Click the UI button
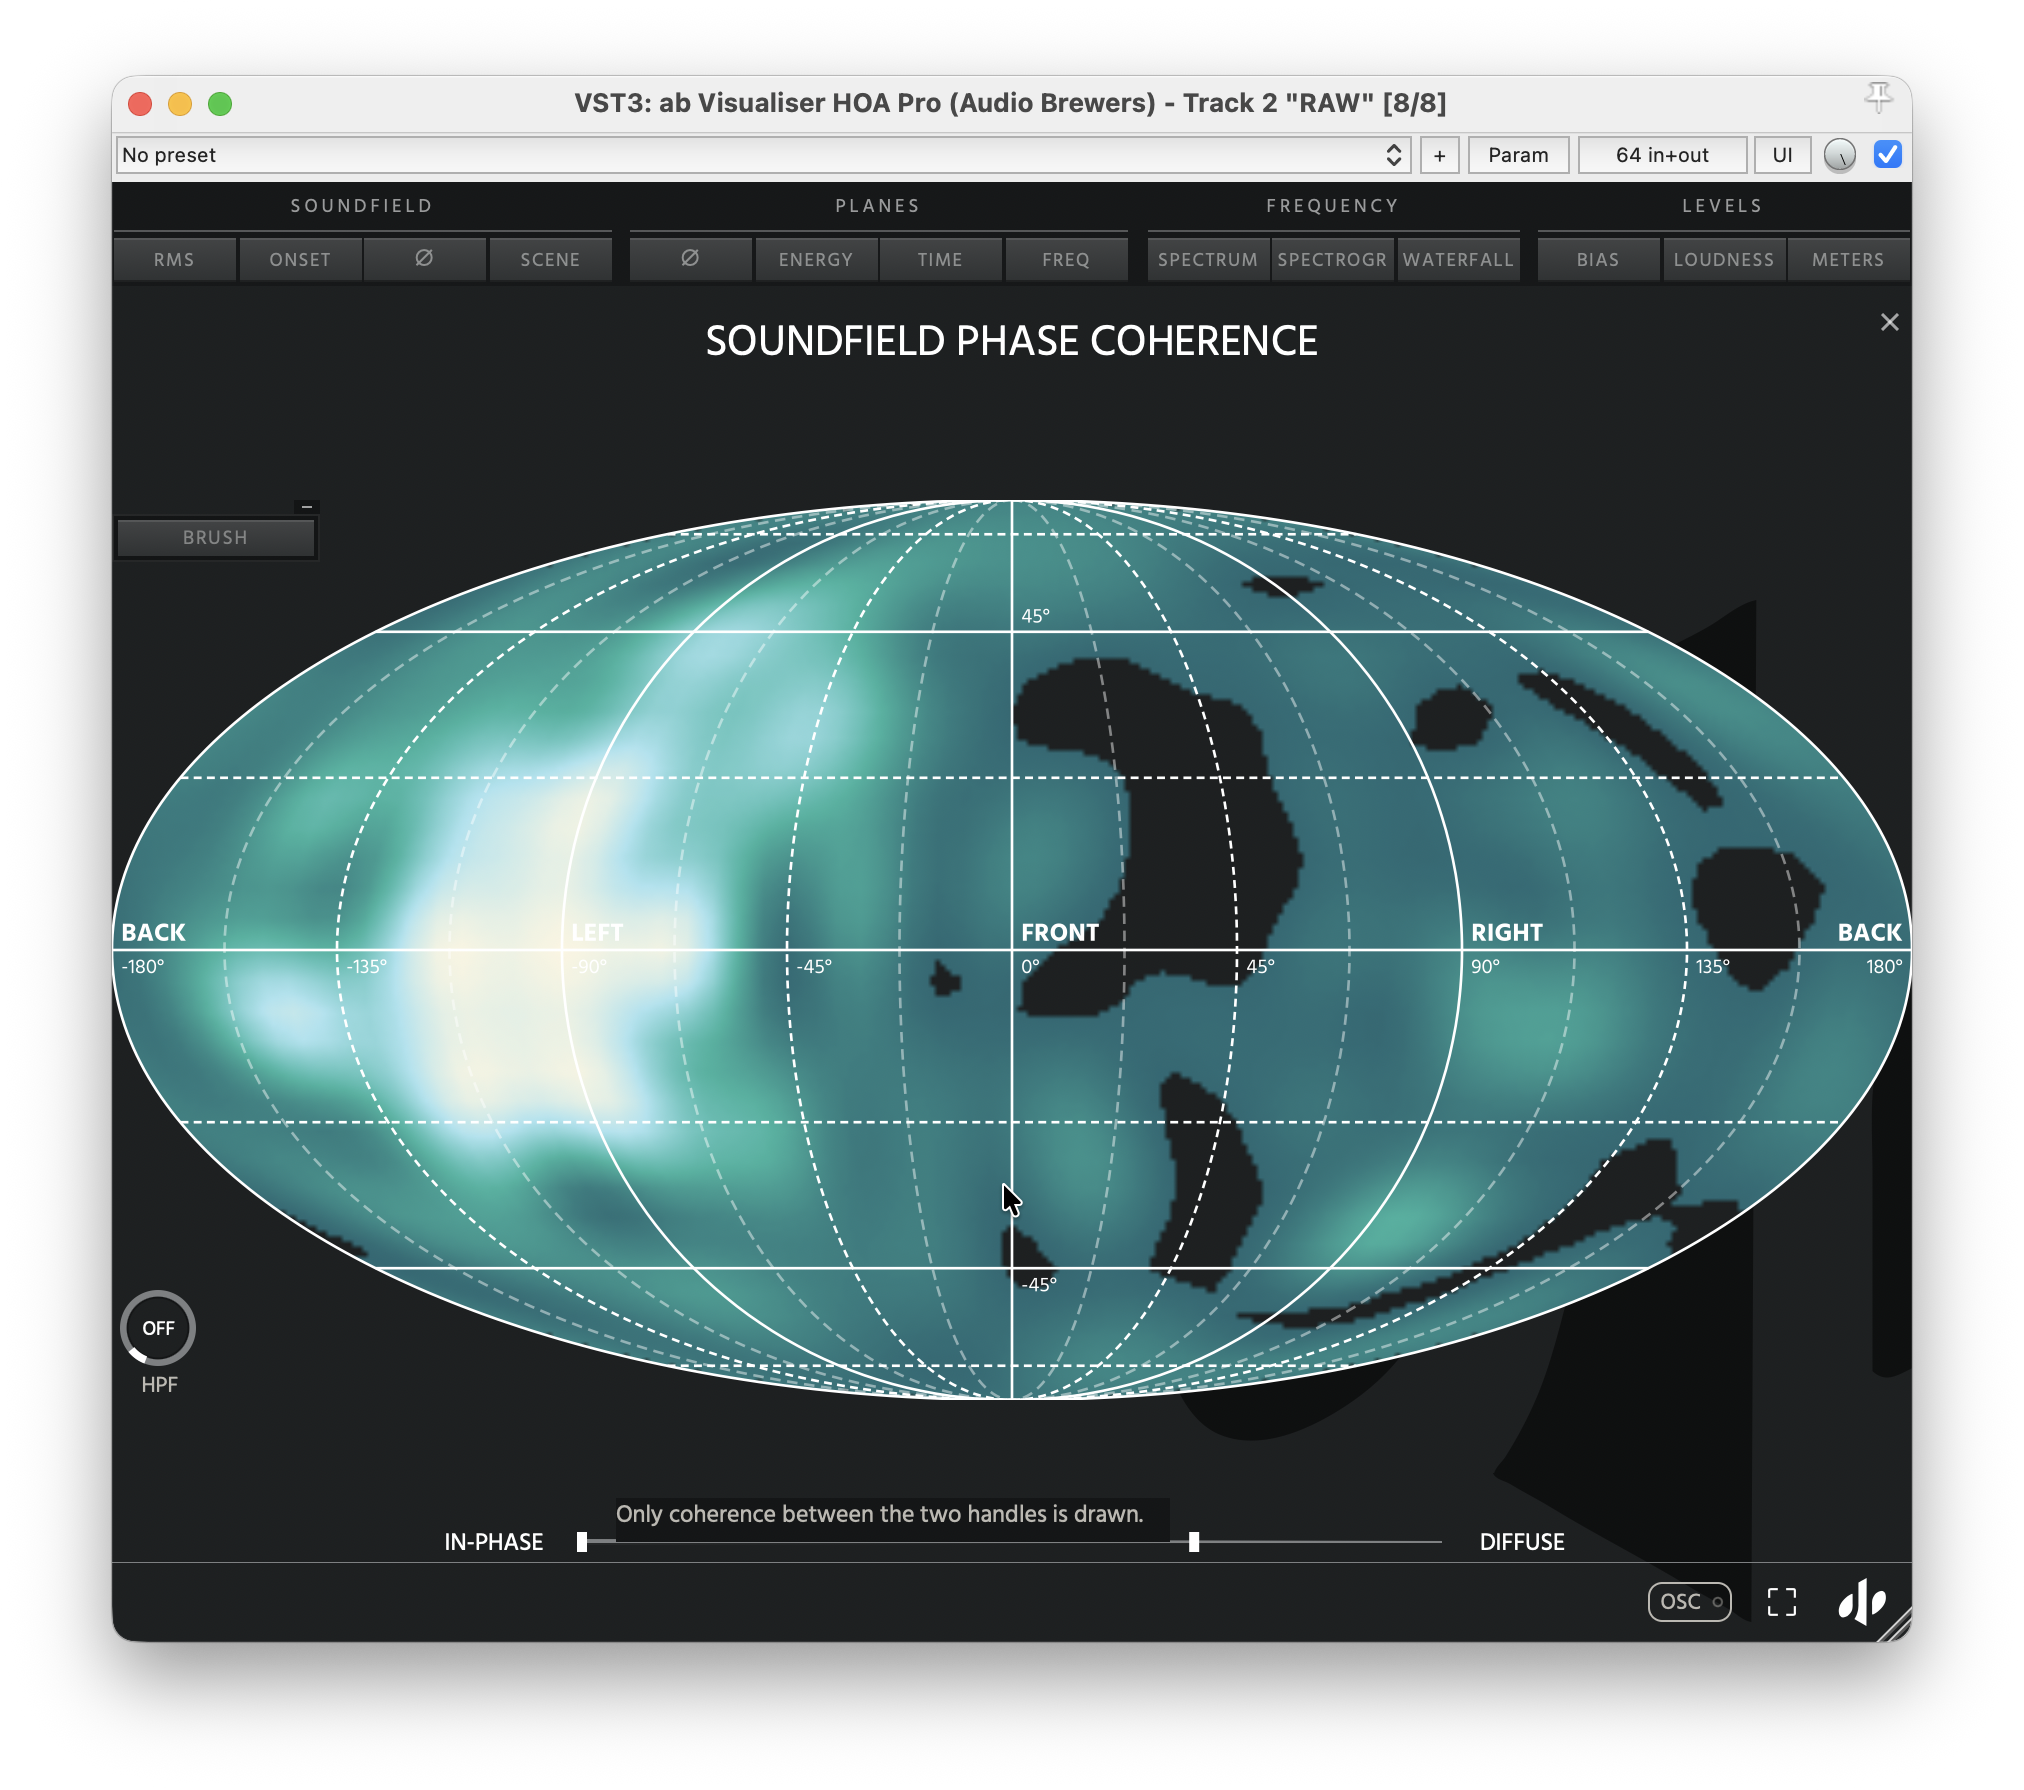The width and height of the screenshot is (2024, 1790). click(1782, 155)
